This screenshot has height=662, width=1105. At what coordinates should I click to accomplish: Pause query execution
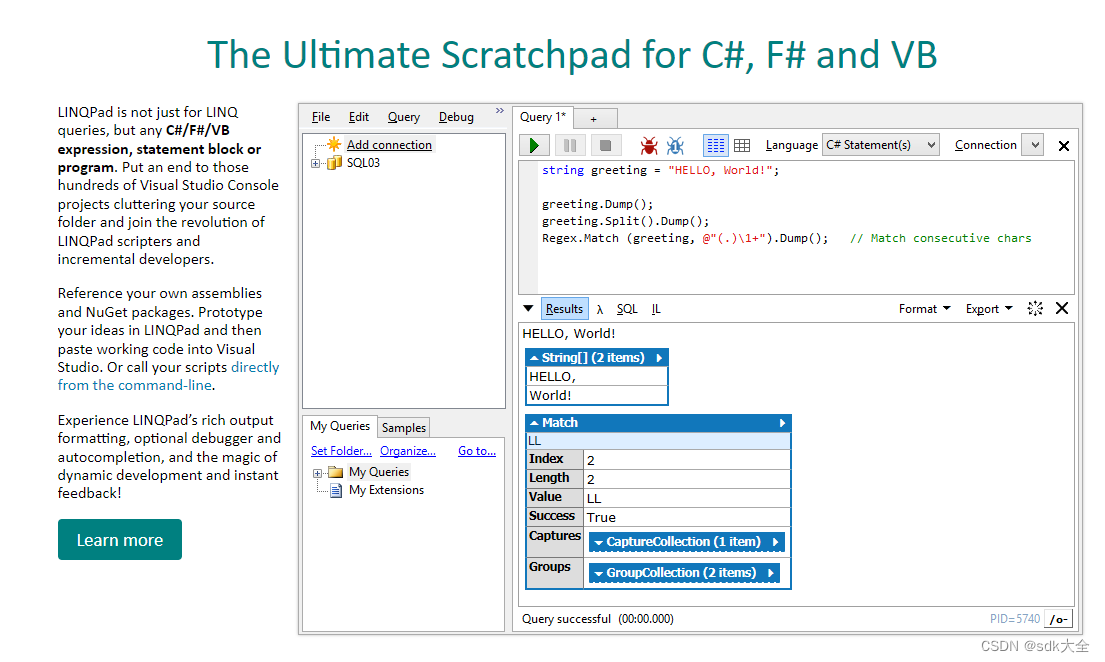click(569, 145)
